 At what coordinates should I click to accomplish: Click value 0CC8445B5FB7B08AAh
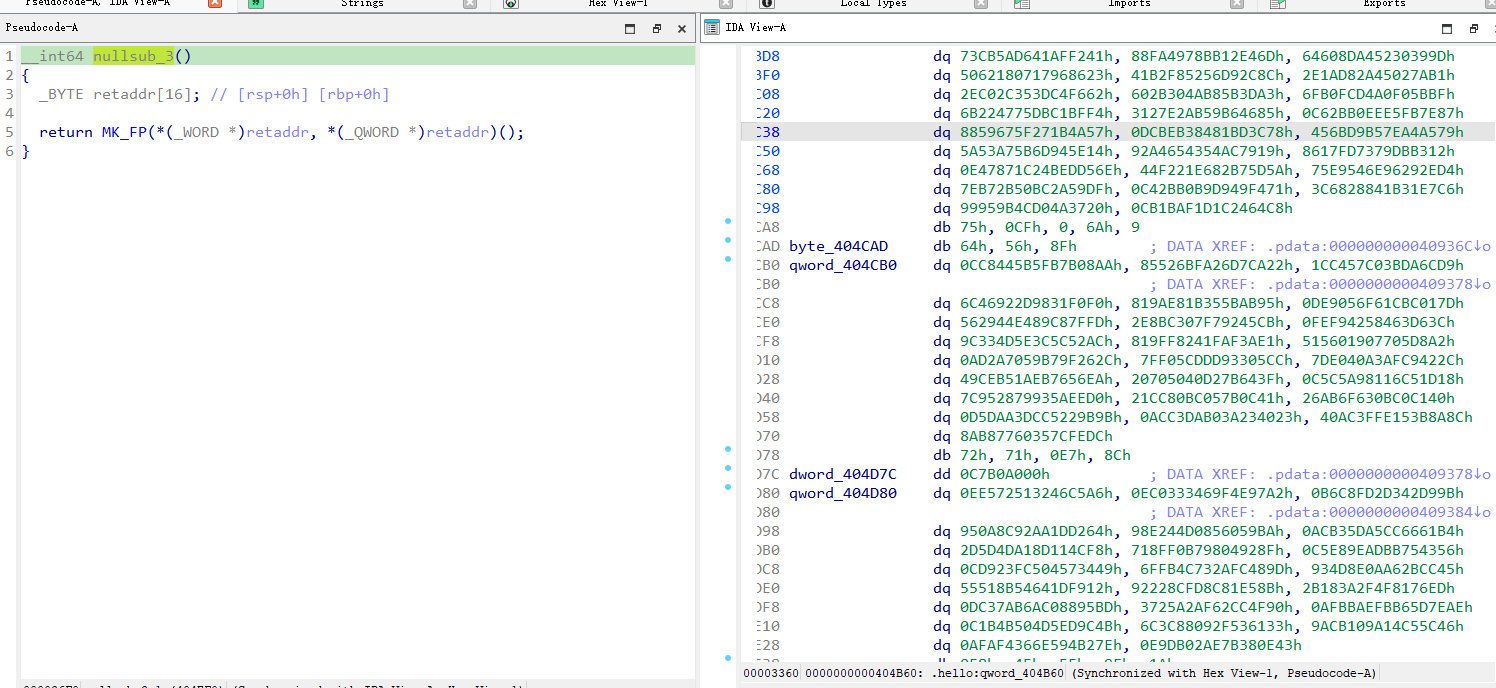point(1042,265)
